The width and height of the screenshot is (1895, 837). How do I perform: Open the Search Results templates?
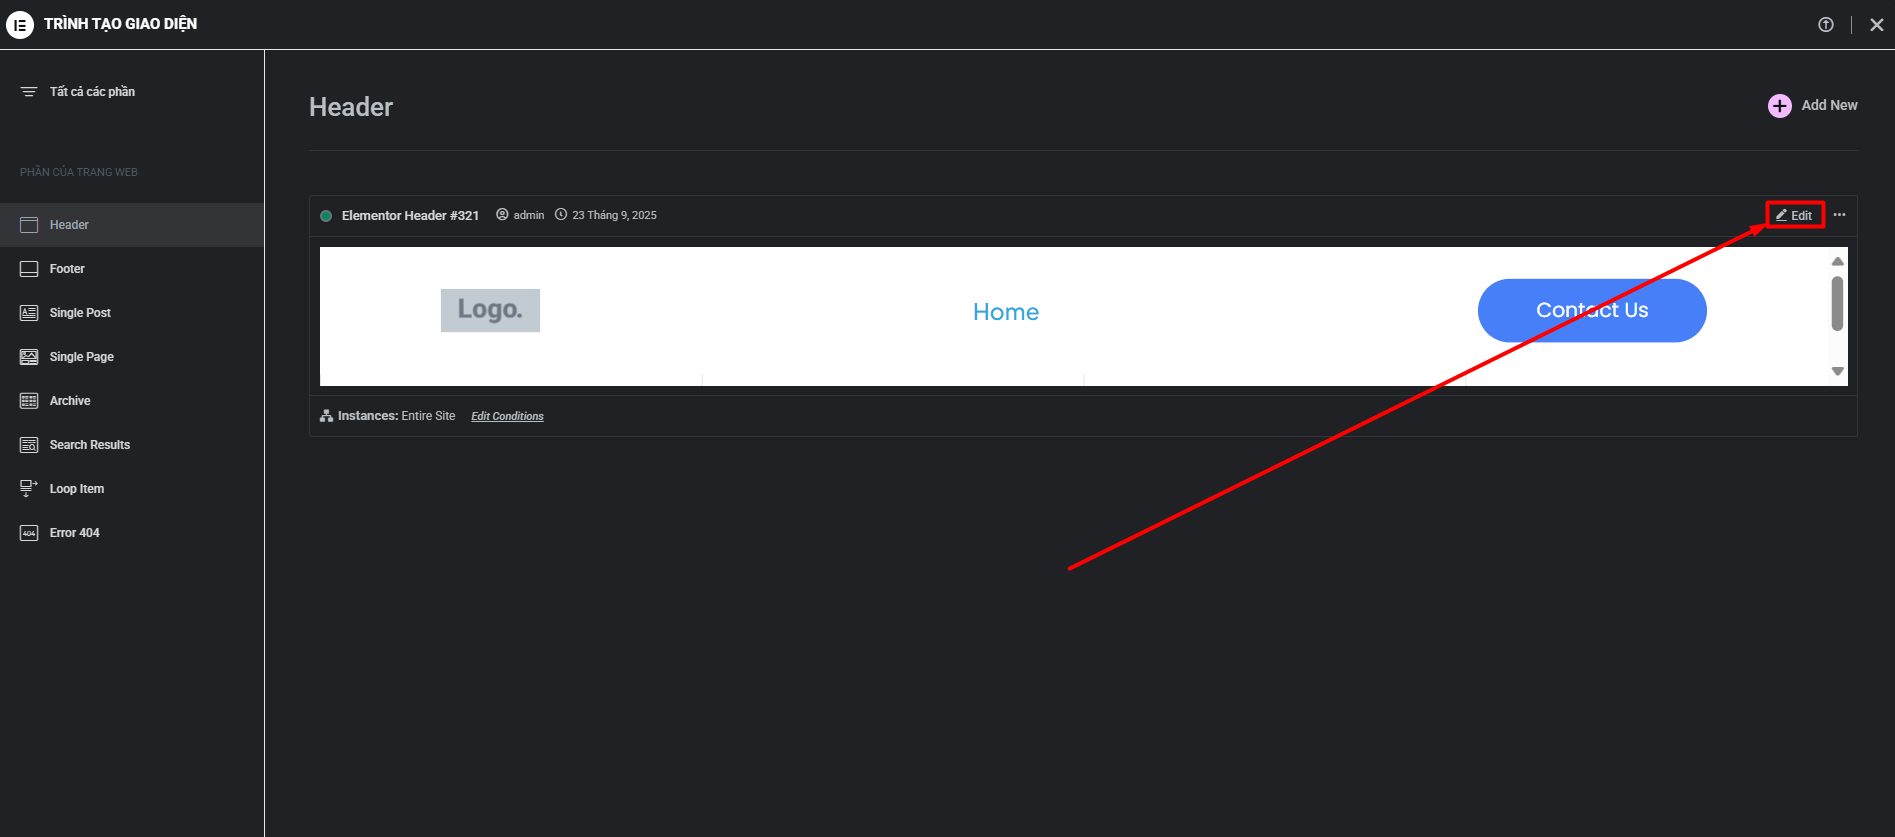(x=89, y=445)
